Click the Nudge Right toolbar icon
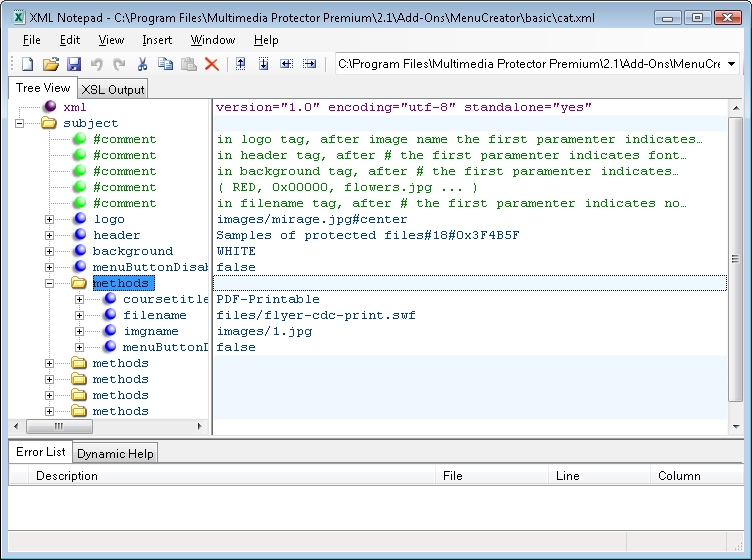Viewport: 752px width, 560px height. 309,64
